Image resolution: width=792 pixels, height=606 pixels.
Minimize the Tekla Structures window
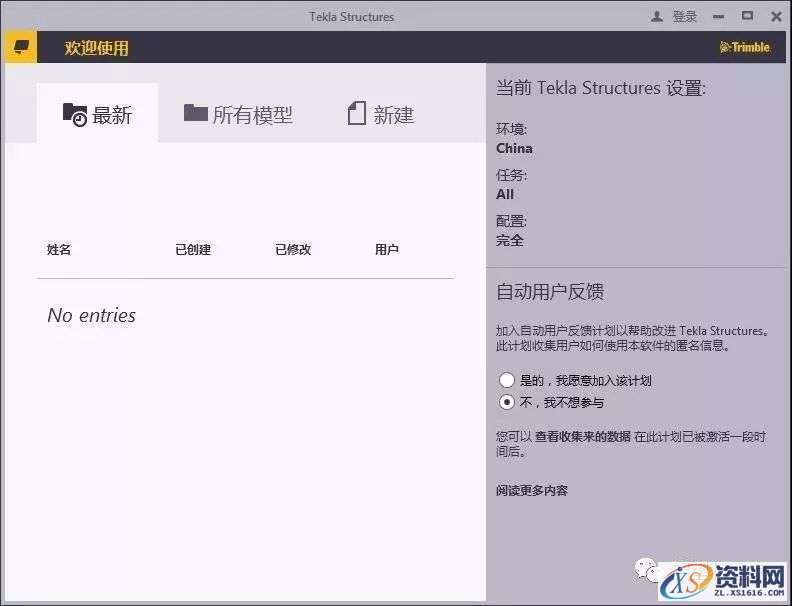click(x=718, y=17)
